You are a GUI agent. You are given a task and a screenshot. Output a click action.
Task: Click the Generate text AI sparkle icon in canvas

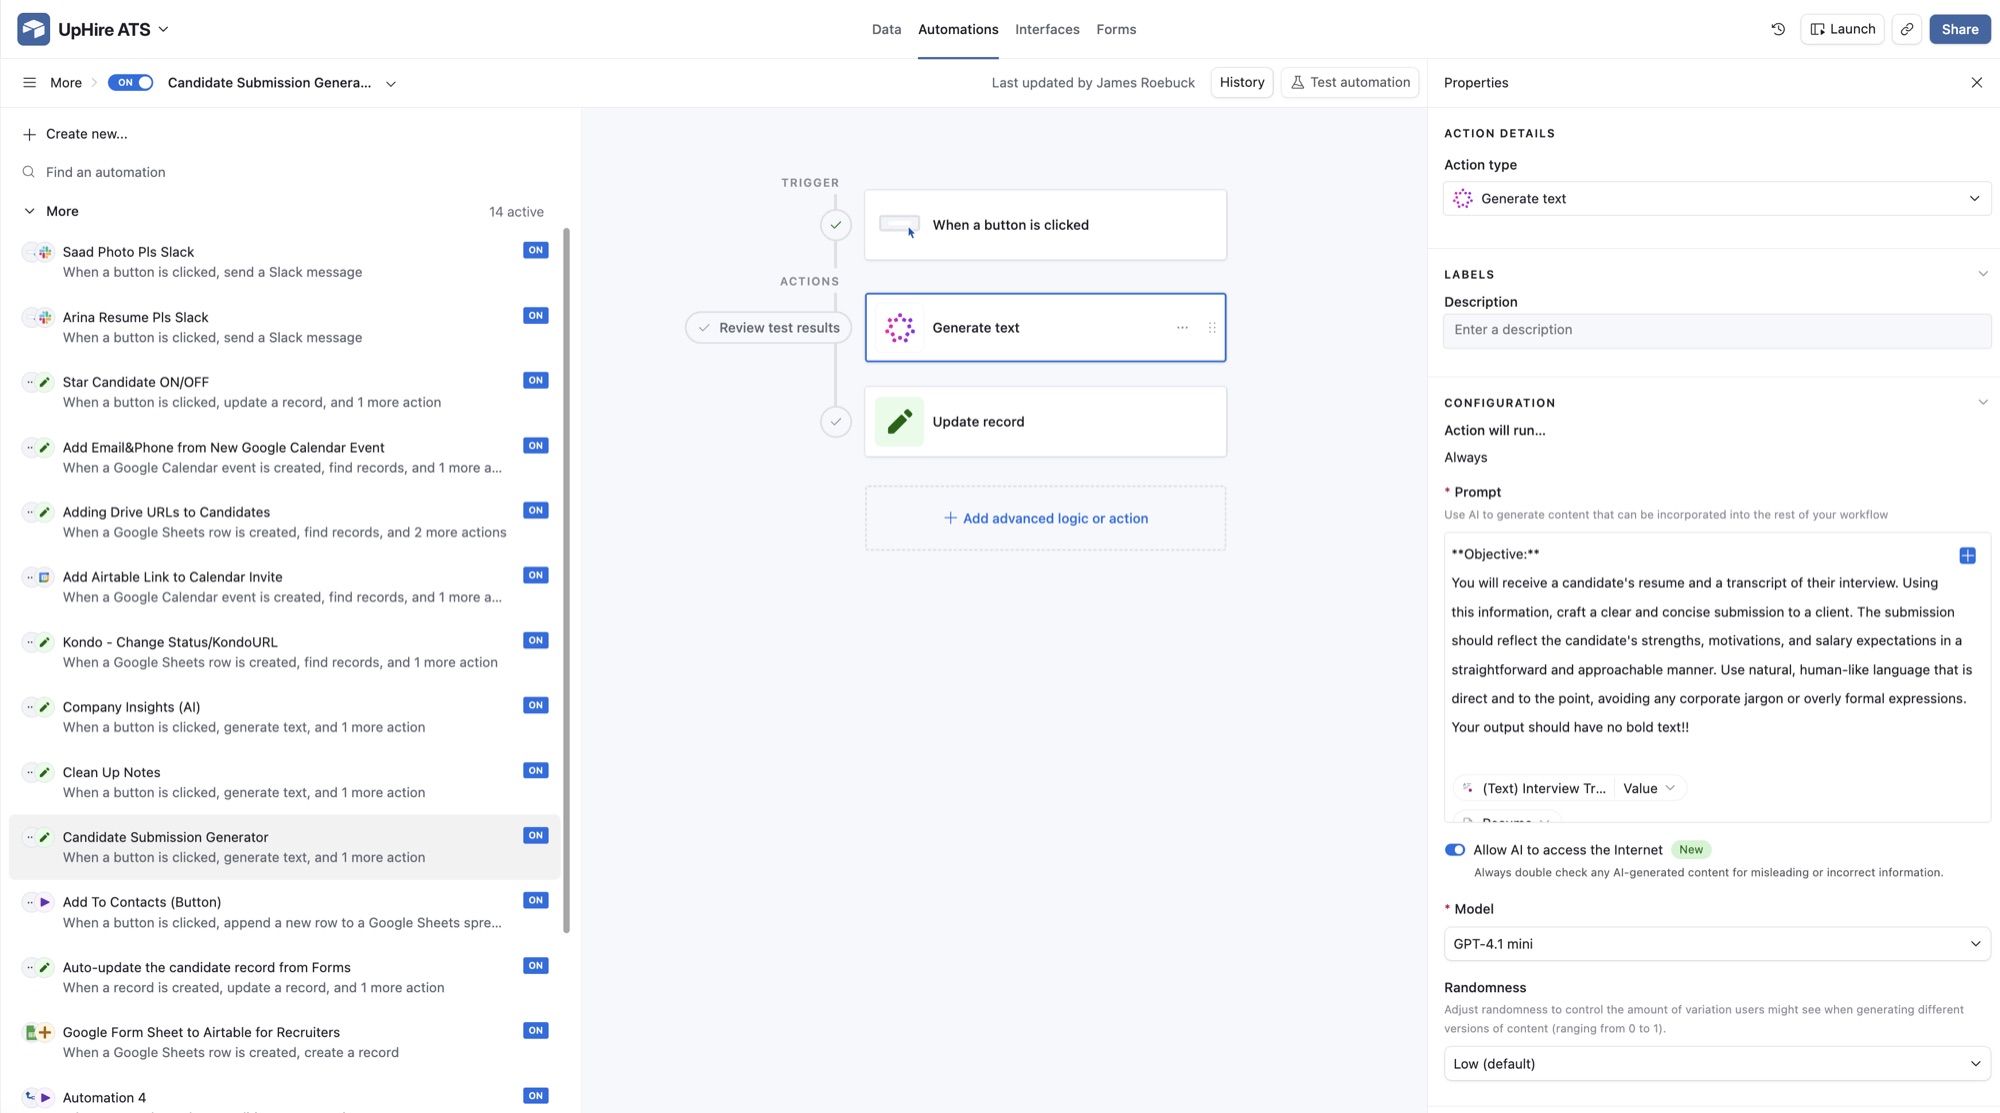click(899, 327)
